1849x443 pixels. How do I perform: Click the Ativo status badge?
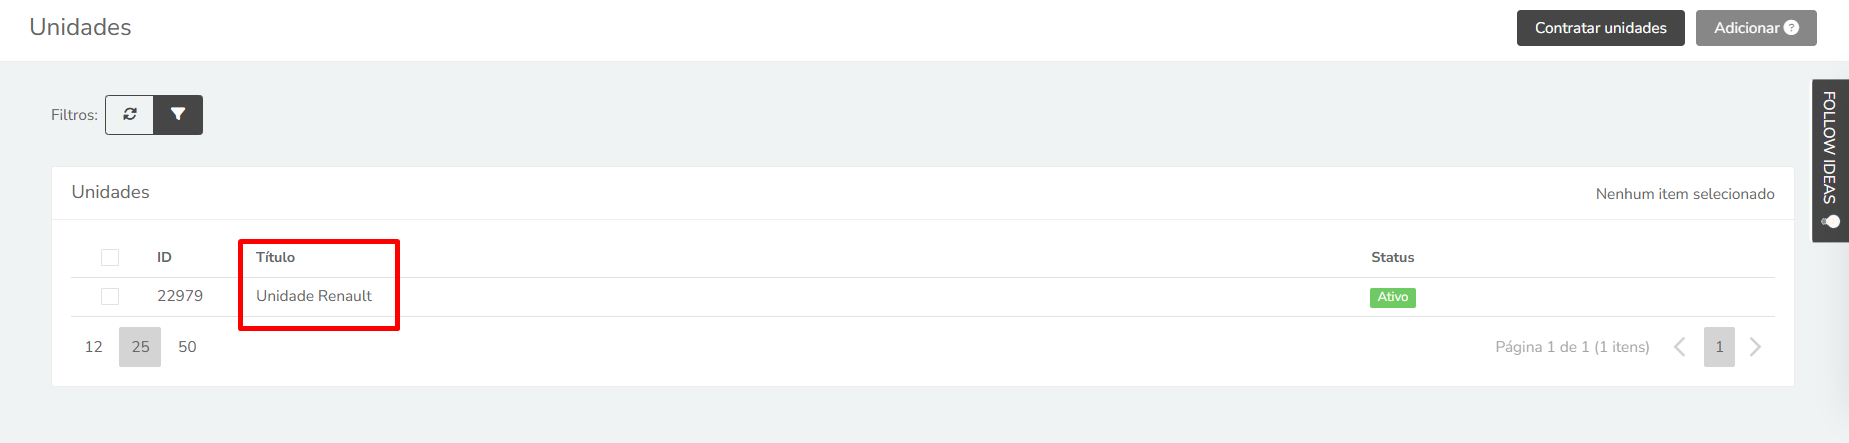[x=1392, y=297]
